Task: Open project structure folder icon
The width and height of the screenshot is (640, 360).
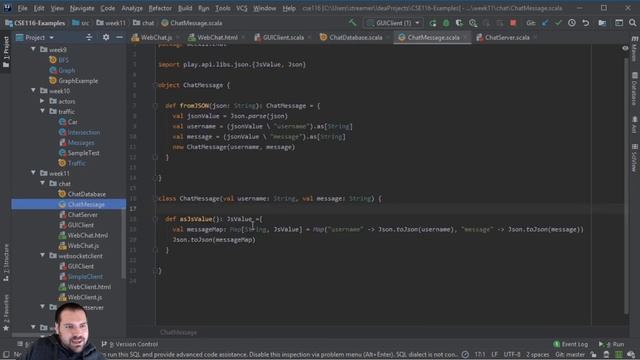Action: point(602,23)
